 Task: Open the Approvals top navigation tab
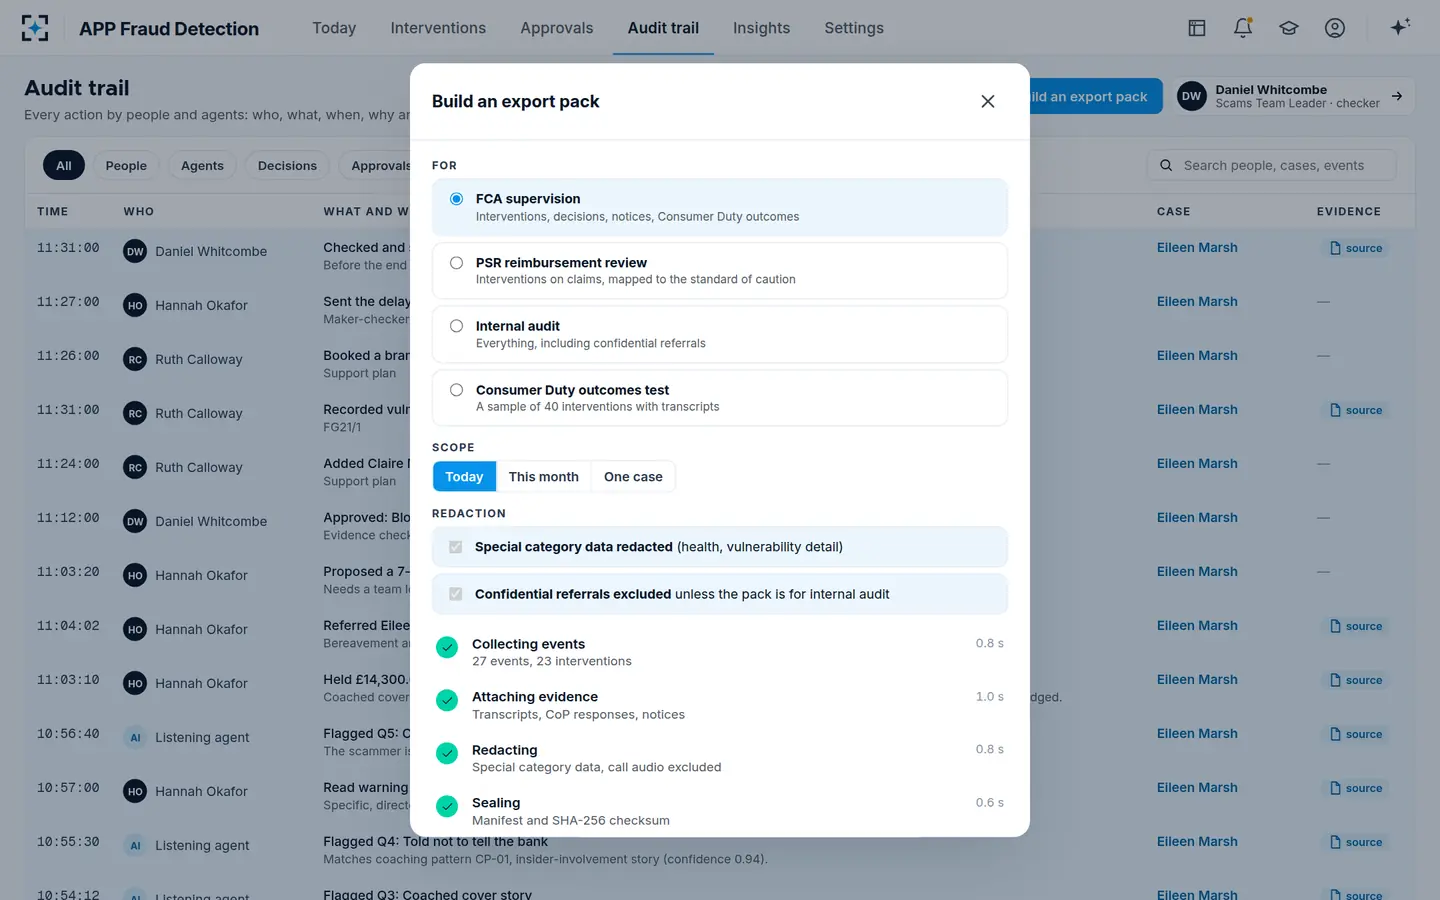pos(557,28)
